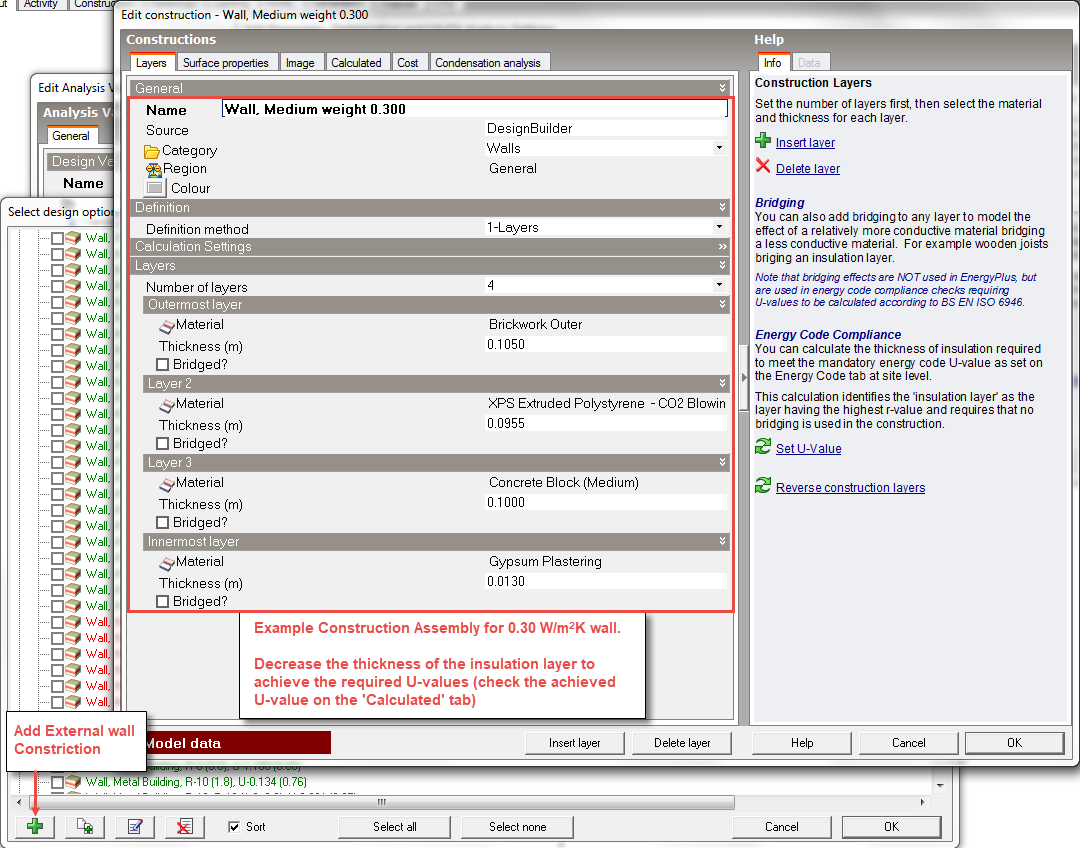Open the Number of layers dropdown
This screenshot has width=1080, height=848.
point(718,286)
